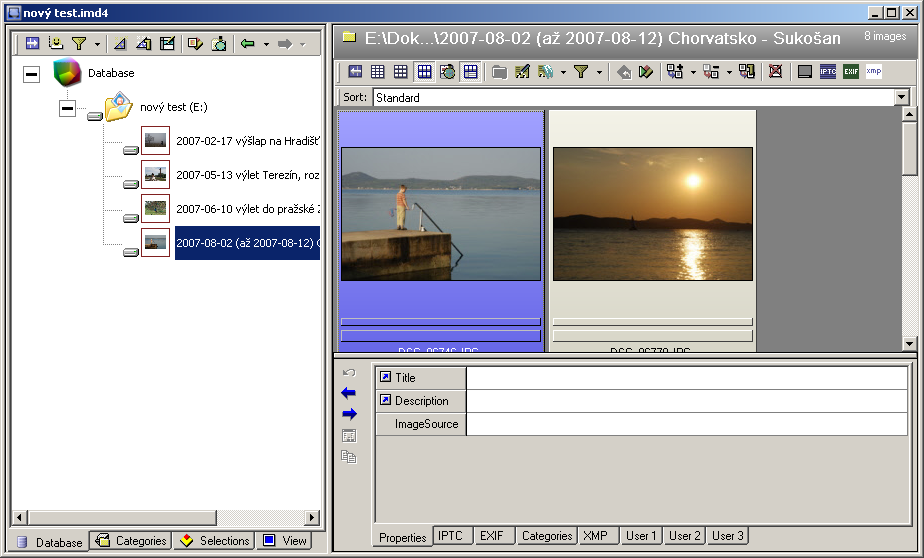Click the gray folder icon in image toolbar
924x558 pixels.
point(499,72)
